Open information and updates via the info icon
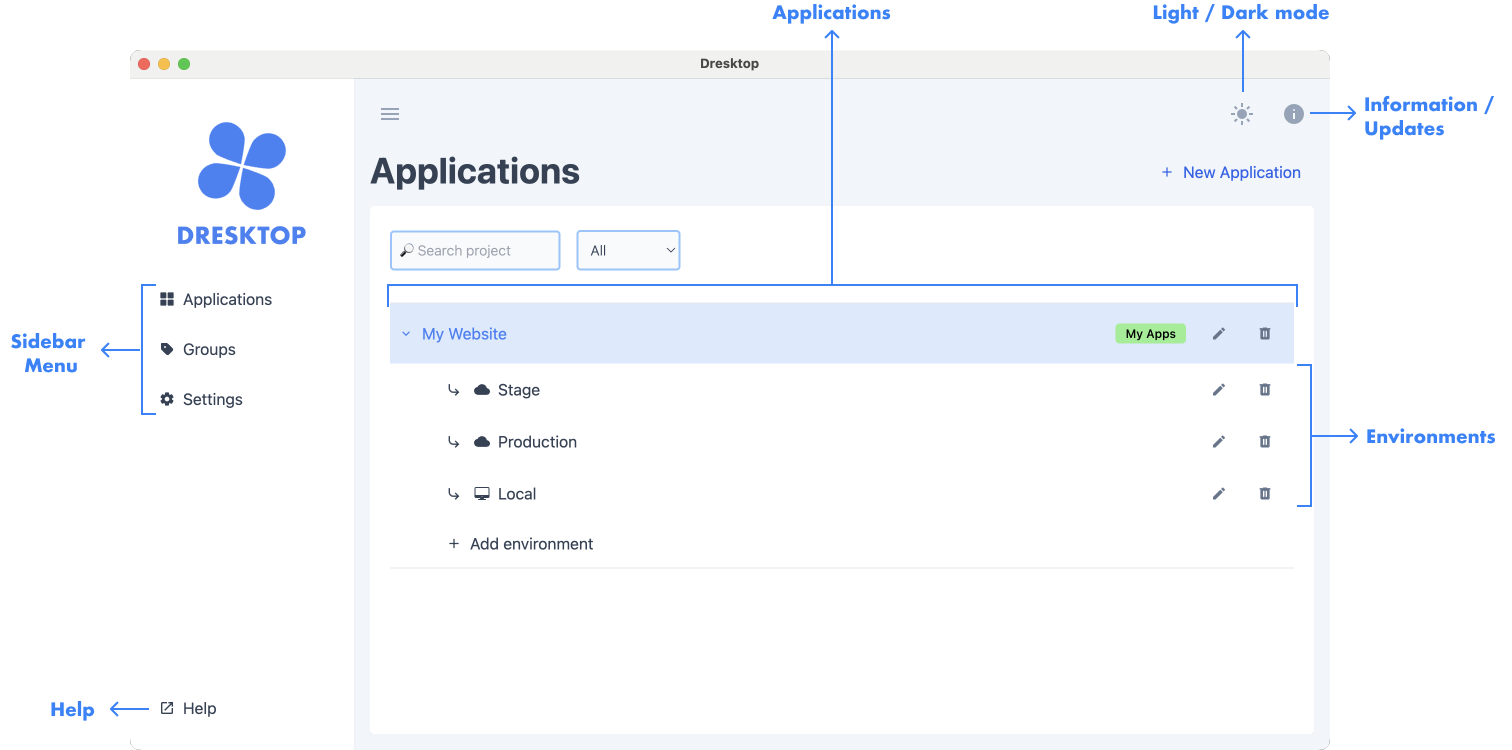The height and width of the screenshot is (750, 1512). pyautogui.click(x=1293, y=114)
